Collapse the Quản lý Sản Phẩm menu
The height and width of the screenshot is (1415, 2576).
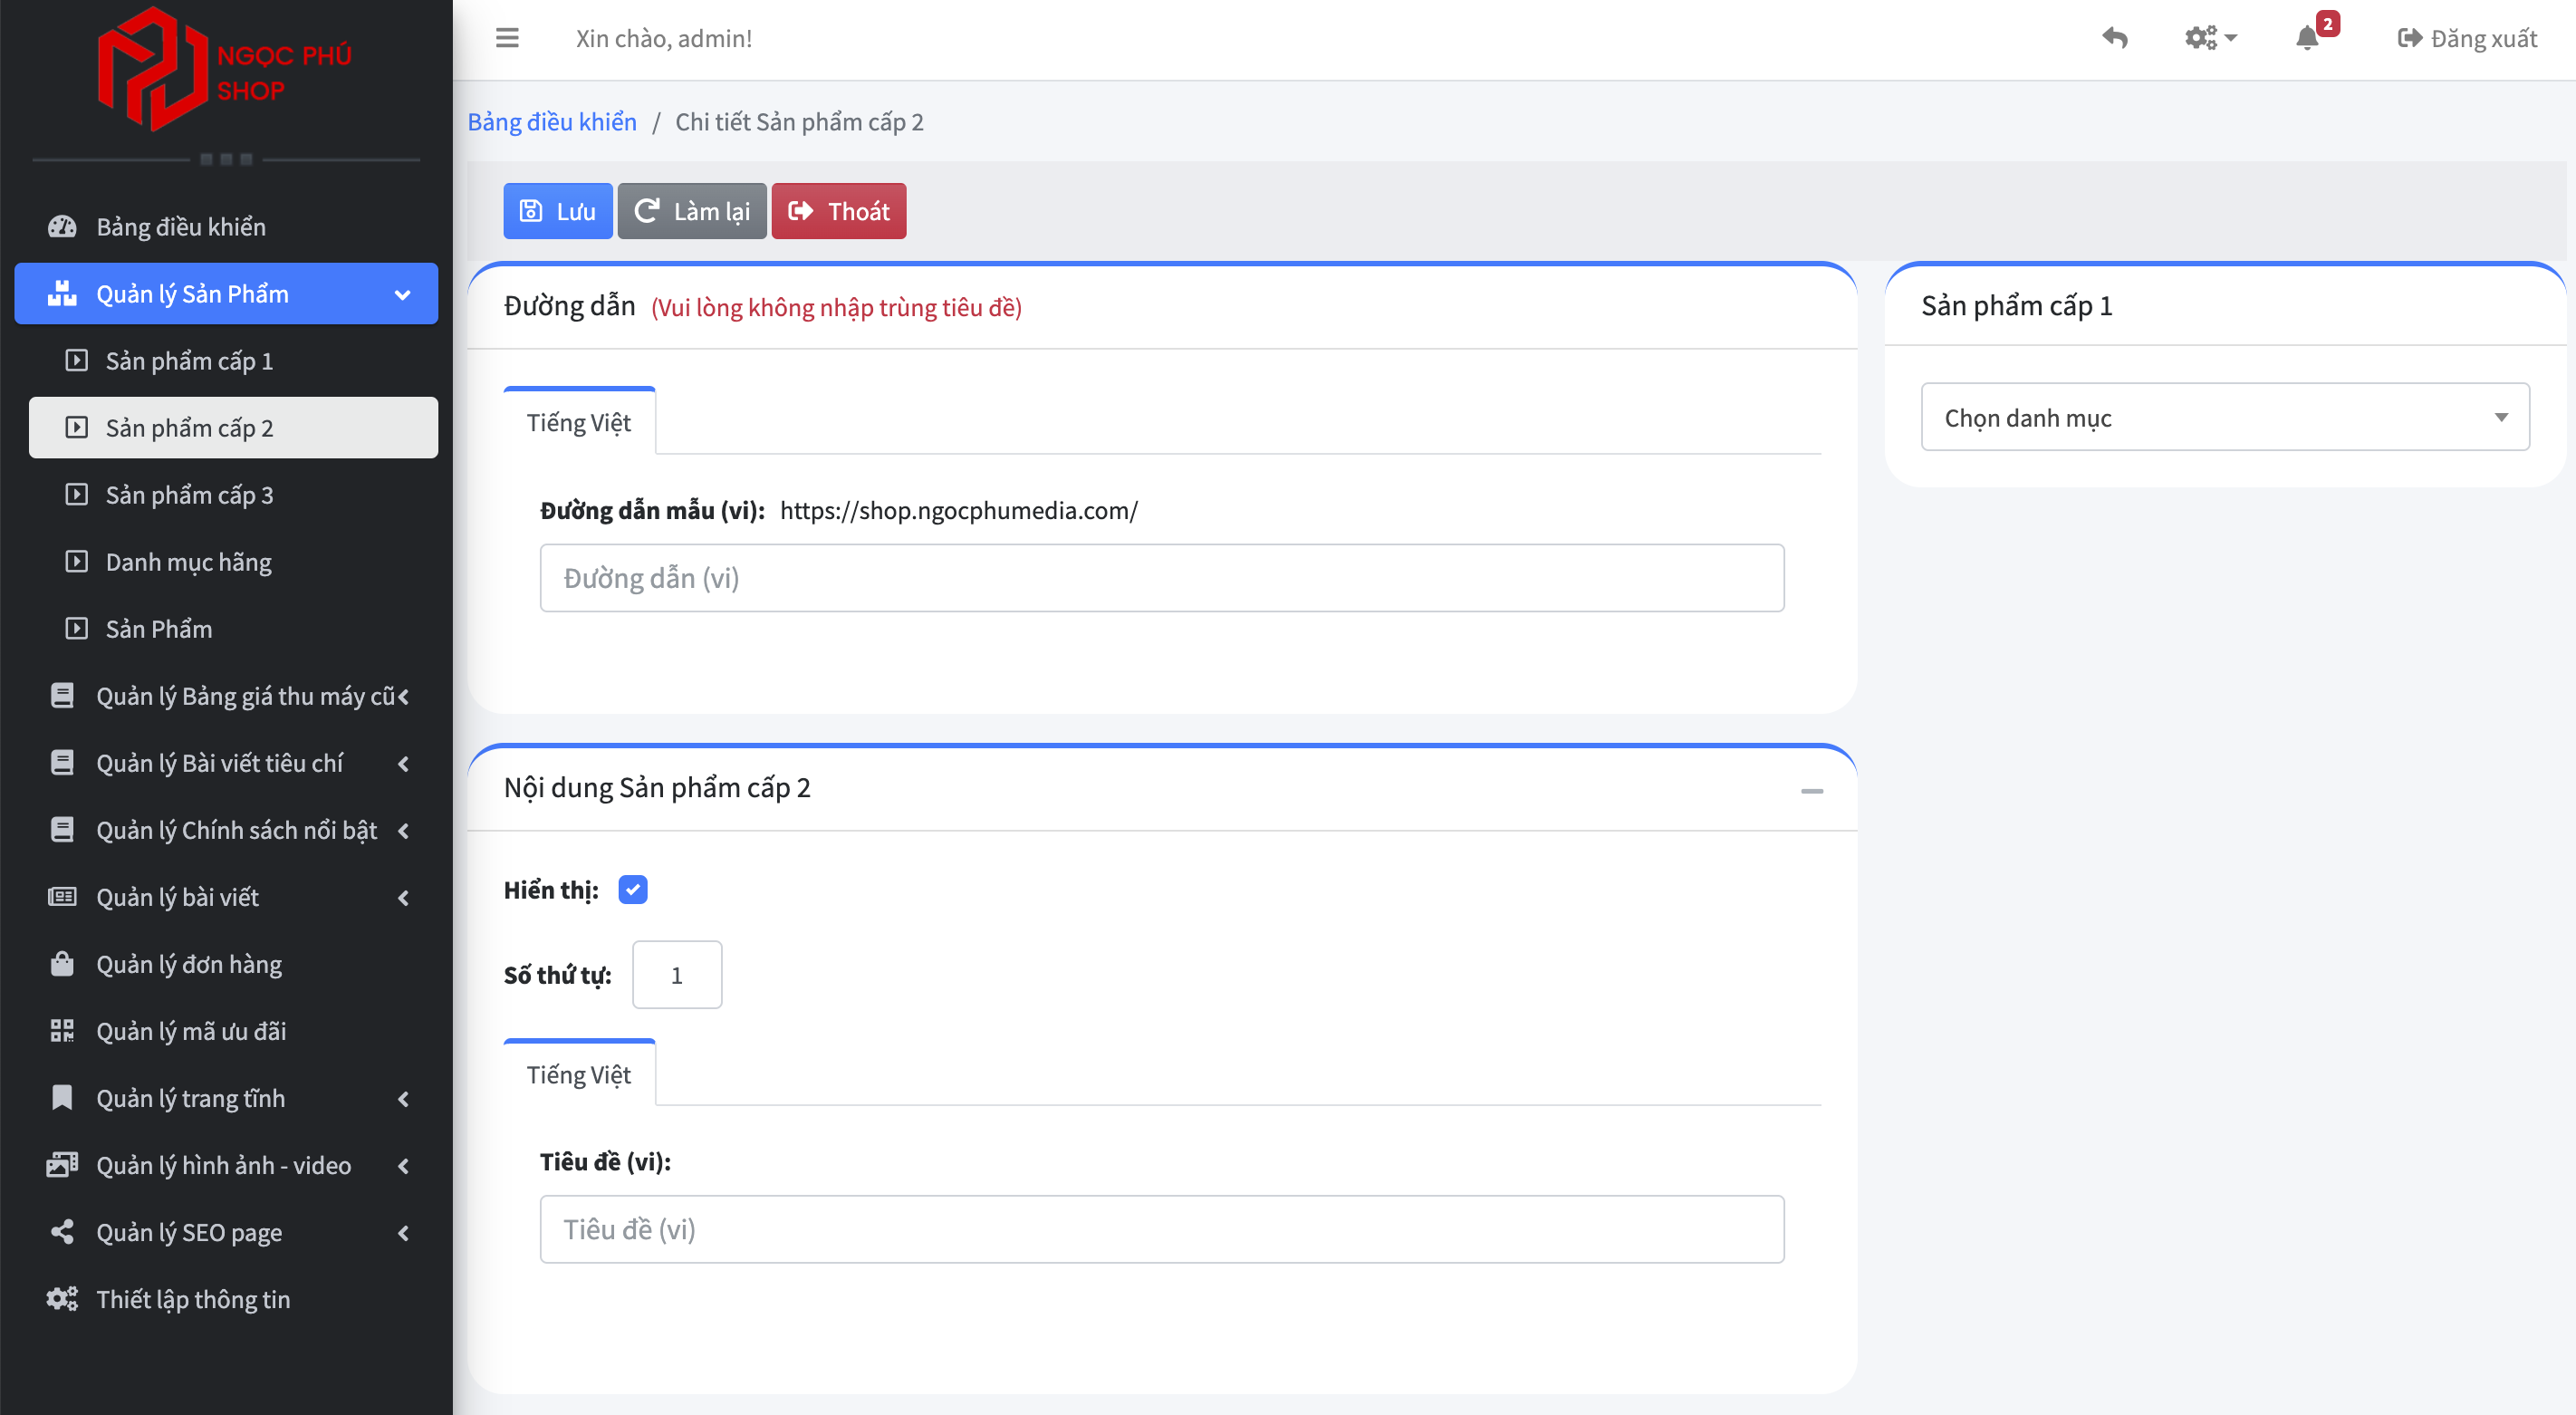(226, 294)
